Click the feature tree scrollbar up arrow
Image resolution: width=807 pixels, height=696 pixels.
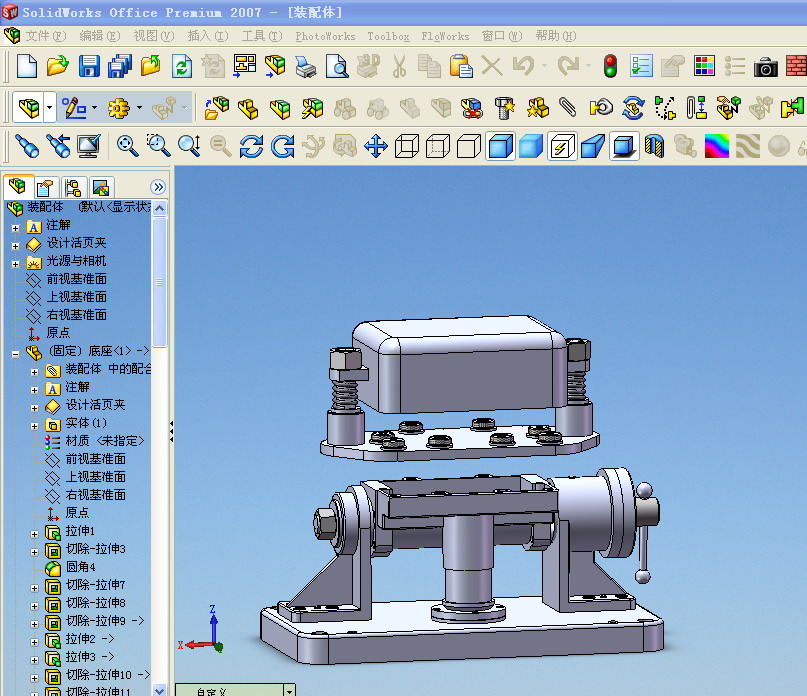tap(160, 208)
